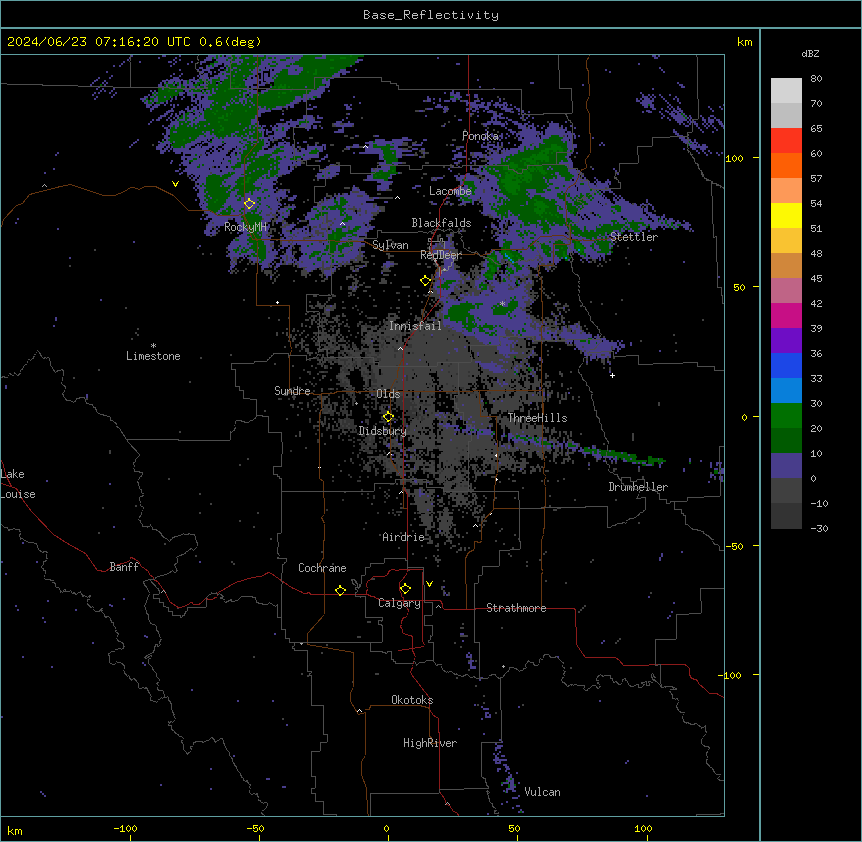Viewport: 862px width, 842px height.
Task: Click the dBZ legend heading
Action: coord(810,53)
